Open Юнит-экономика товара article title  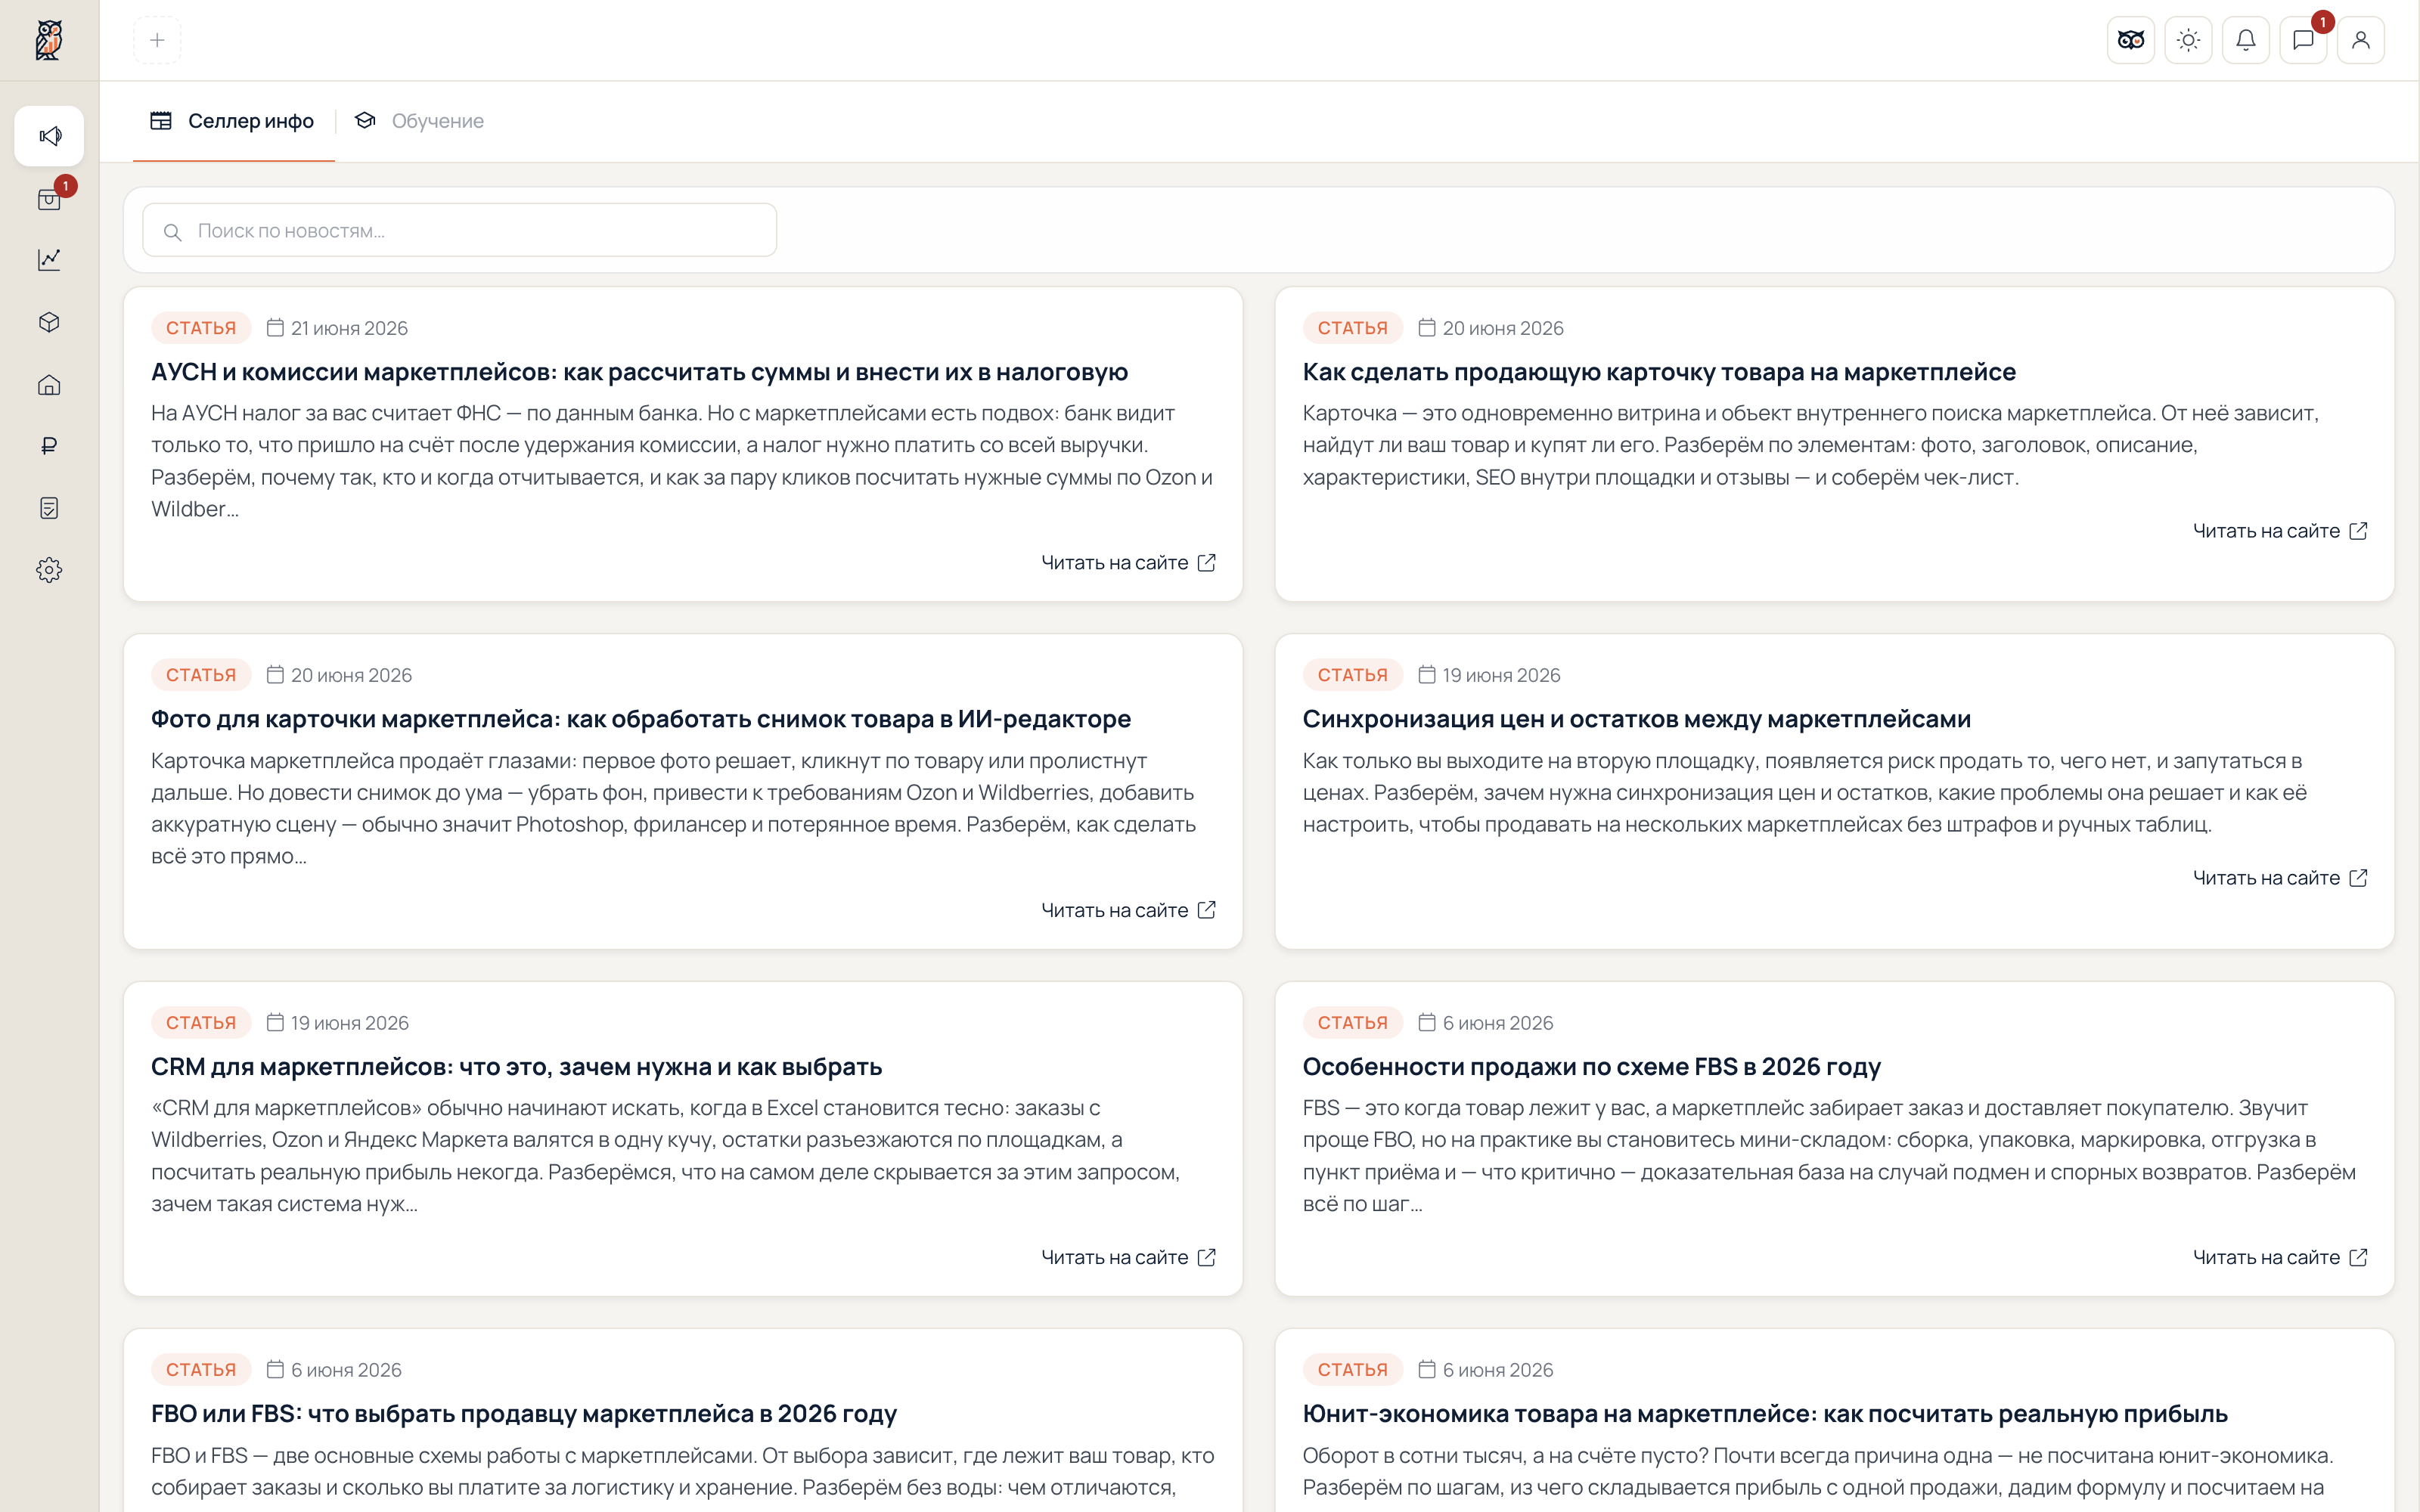click(1764, 1413)
